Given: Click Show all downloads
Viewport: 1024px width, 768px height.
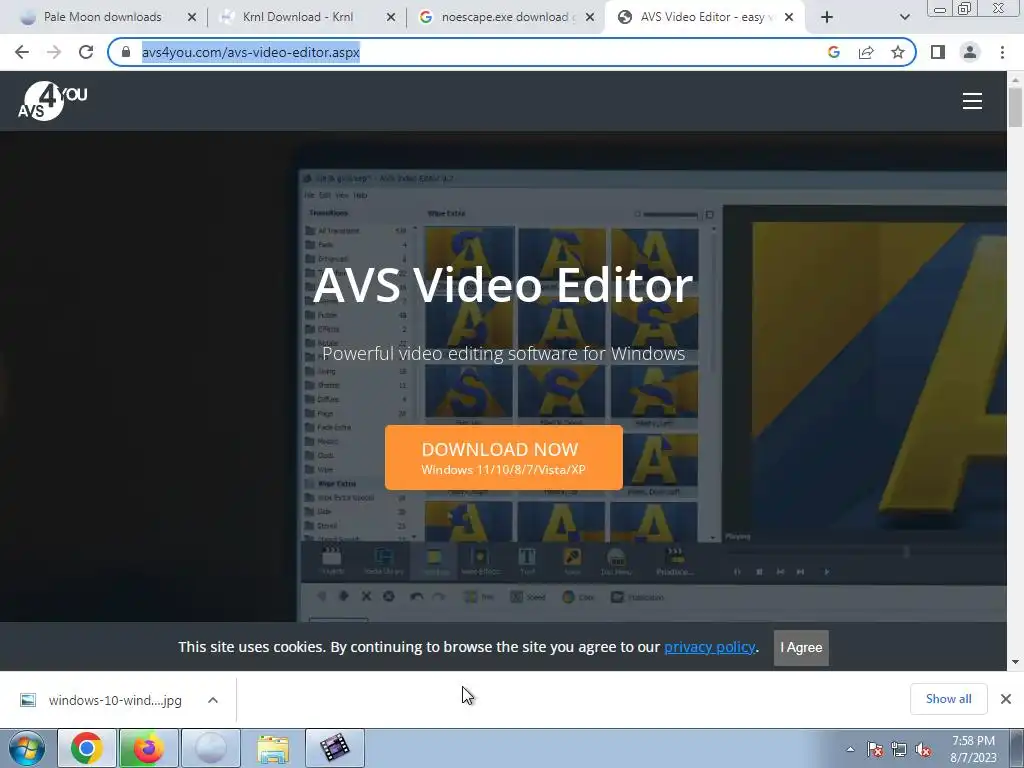Looking at the screenshot, I should click(948, 699).
